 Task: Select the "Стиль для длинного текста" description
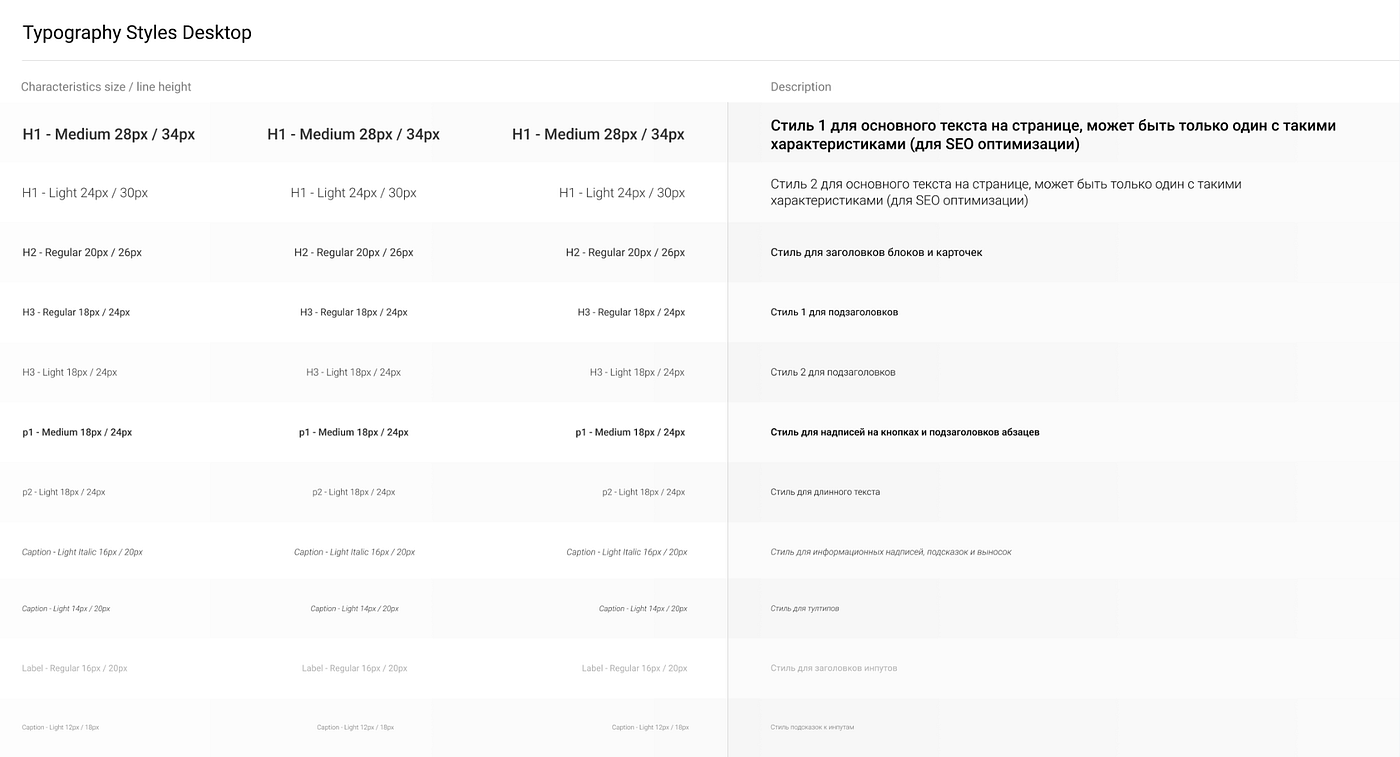tap(825, 492)
